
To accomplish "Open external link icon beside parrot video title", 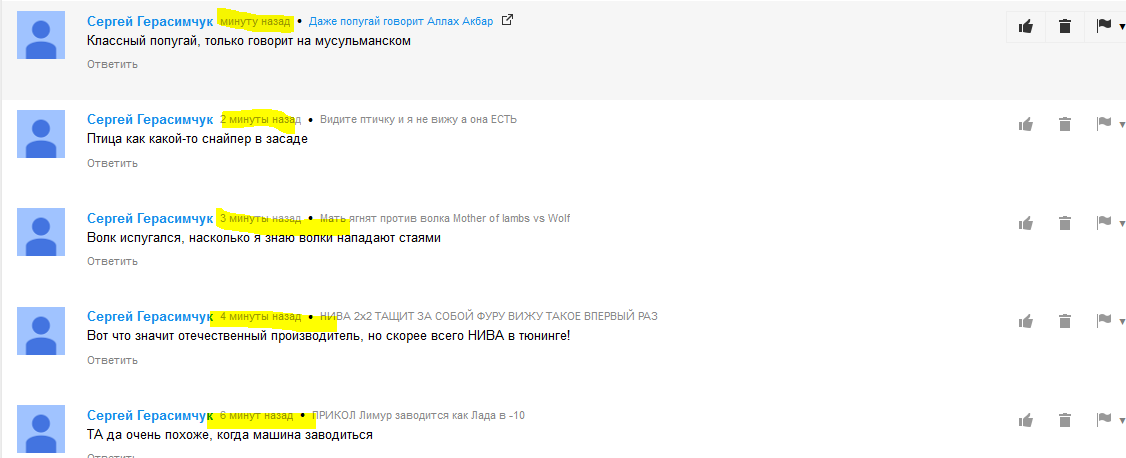I will click(x=507, y=21).
